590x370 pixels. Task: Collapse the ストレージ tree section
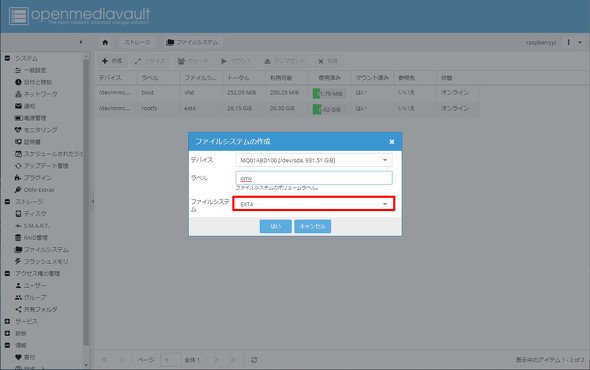click(x=8, y=202)
